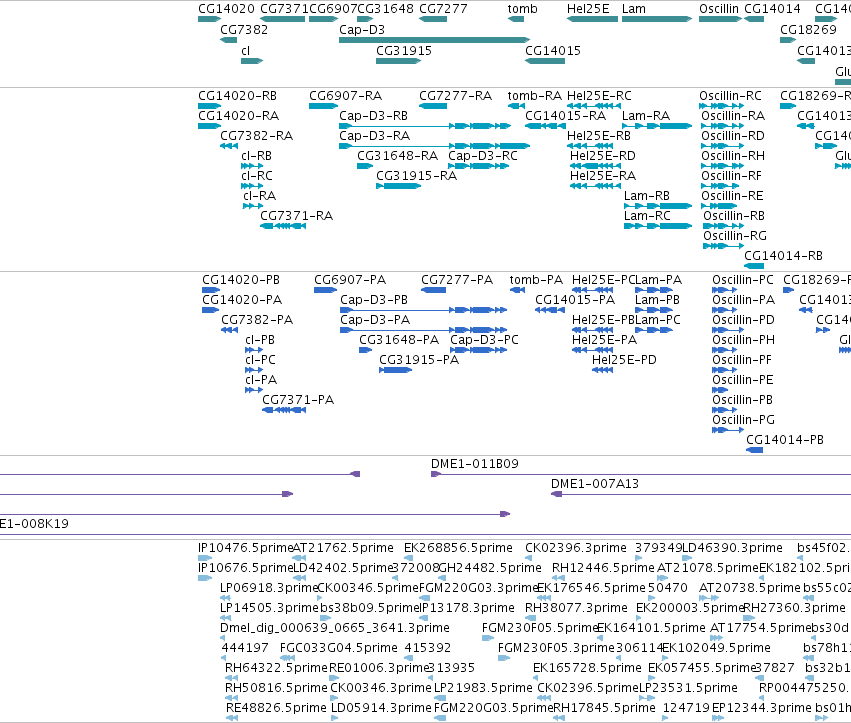Click the CG7277 gene label
Screen dimensions: 851x723
tap(443, 9)
